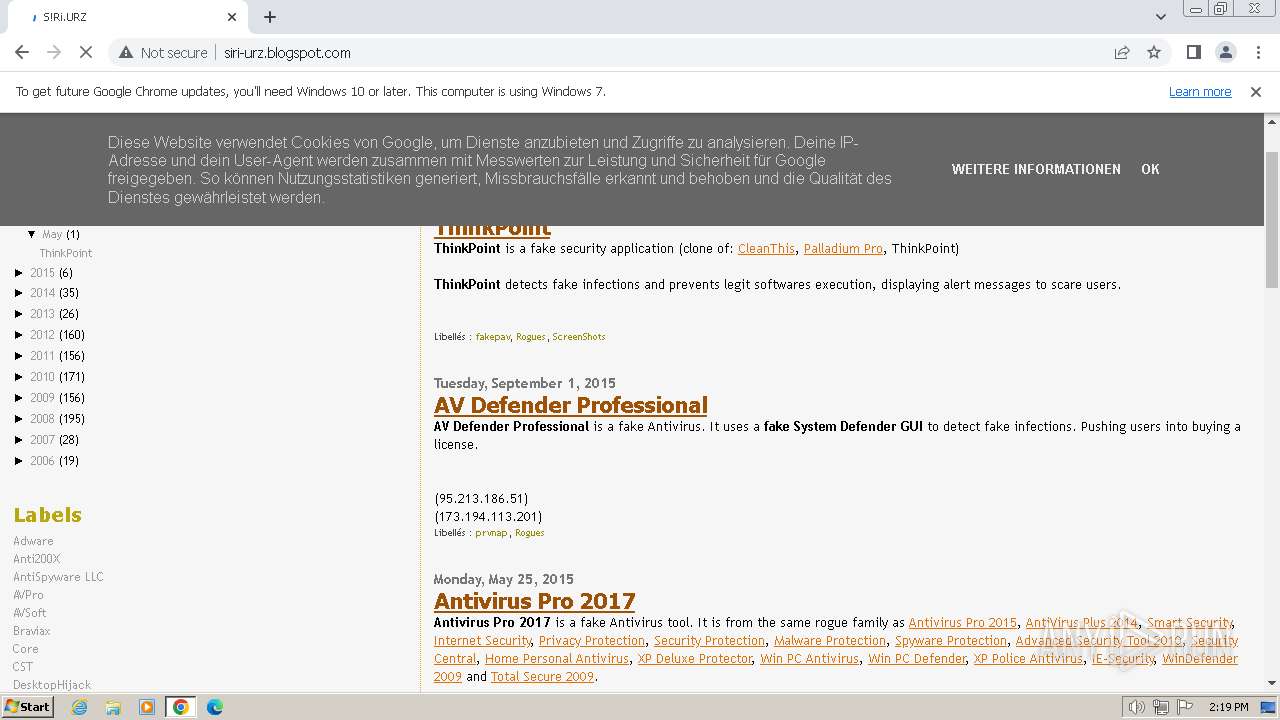
Task: Open the Adware label
Action: coord(33,541)
